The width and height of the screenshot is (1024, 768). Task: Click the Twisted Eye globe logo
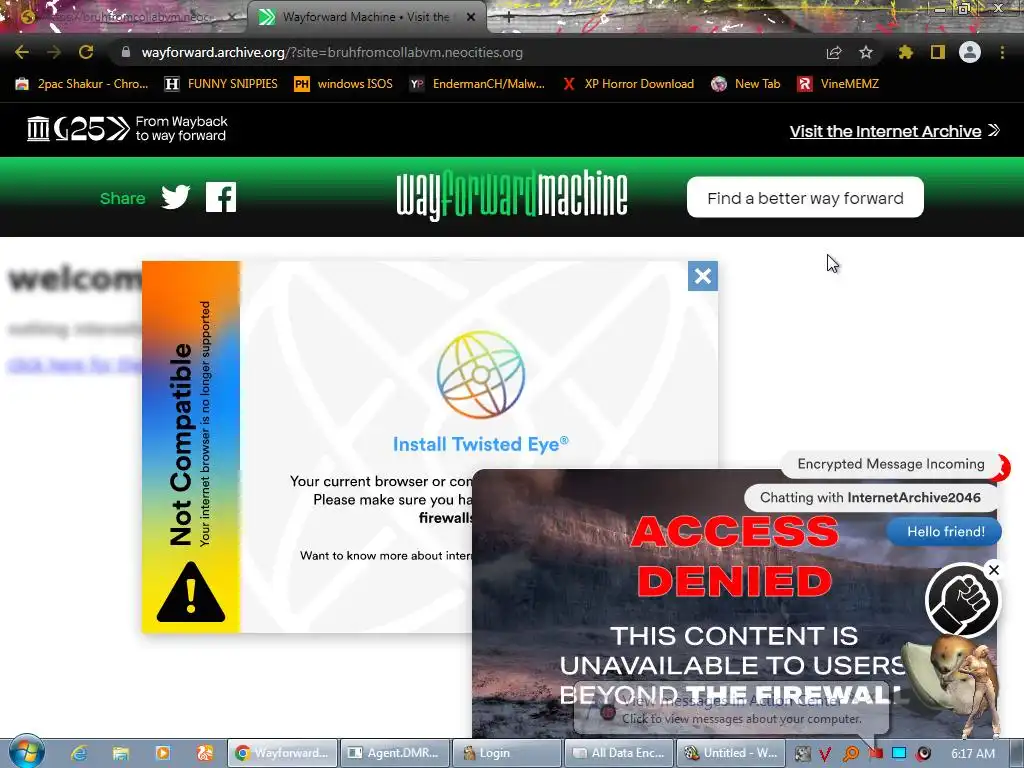[x=481, y=374]
